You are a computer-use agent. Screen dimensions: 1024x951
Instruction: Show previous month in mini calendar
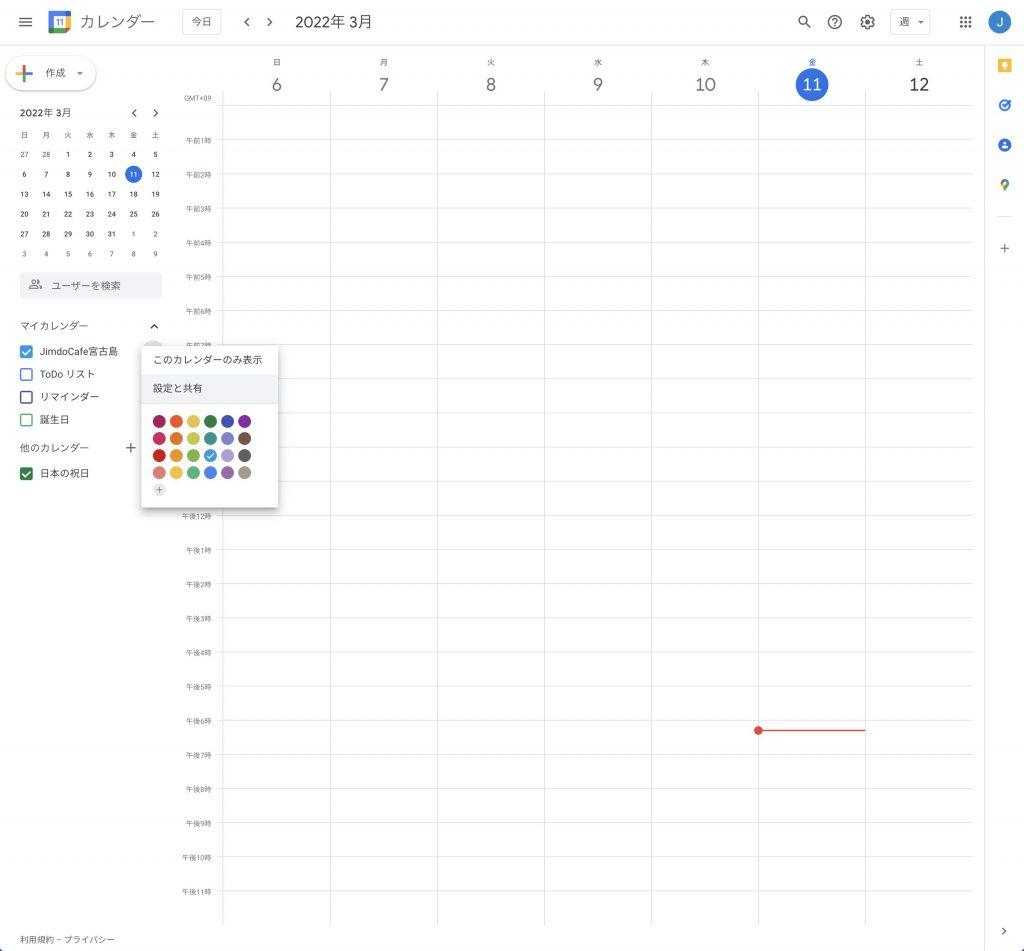coord(134,113)
